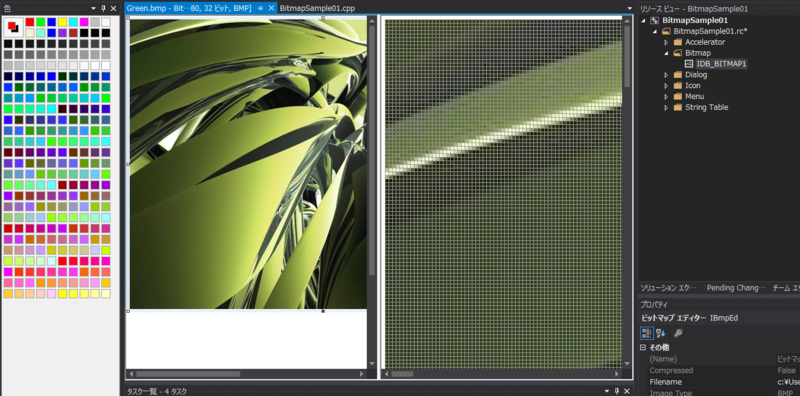This screenshot has width=800, height=396.
Task: Pin the Green.bmp tab
Action: (260, 8)
